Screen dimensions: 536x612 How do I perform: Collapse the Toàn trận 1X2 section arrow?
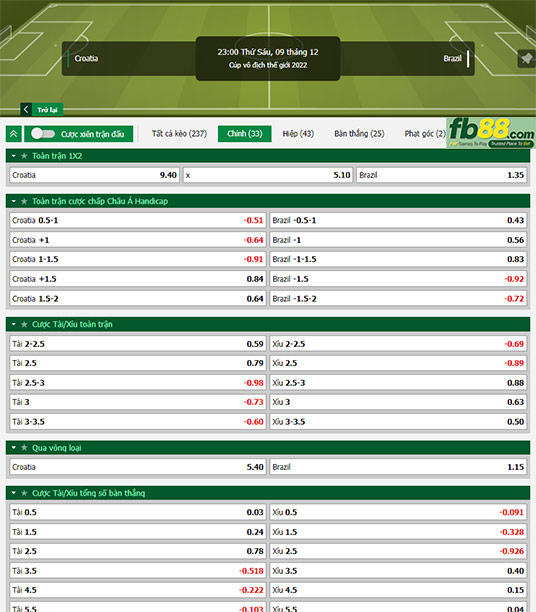tap(14, 156)
